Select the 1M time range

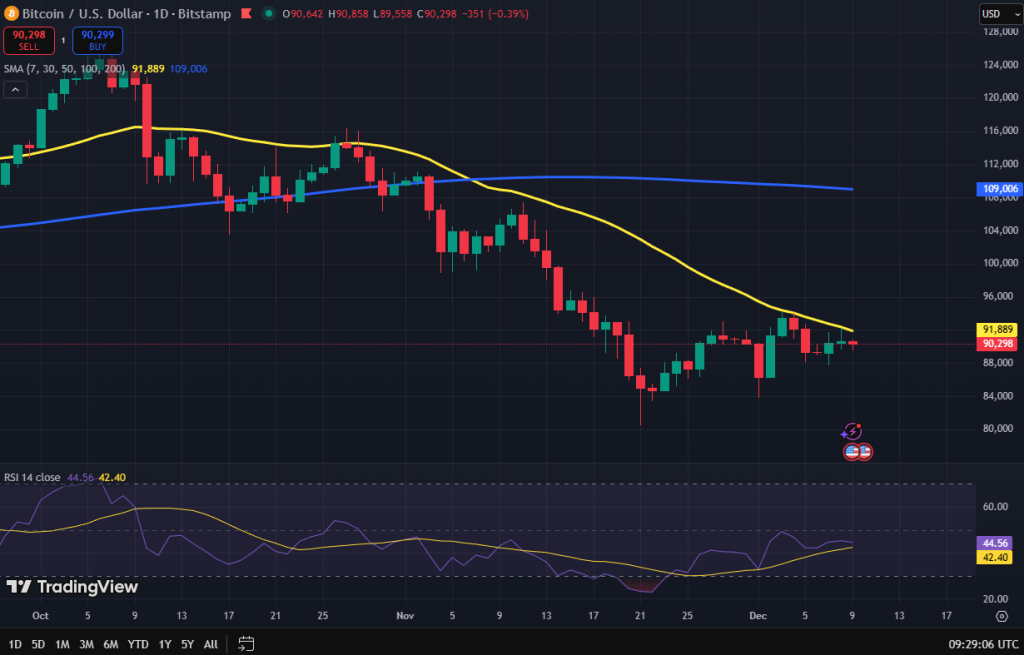coord(62,645)
